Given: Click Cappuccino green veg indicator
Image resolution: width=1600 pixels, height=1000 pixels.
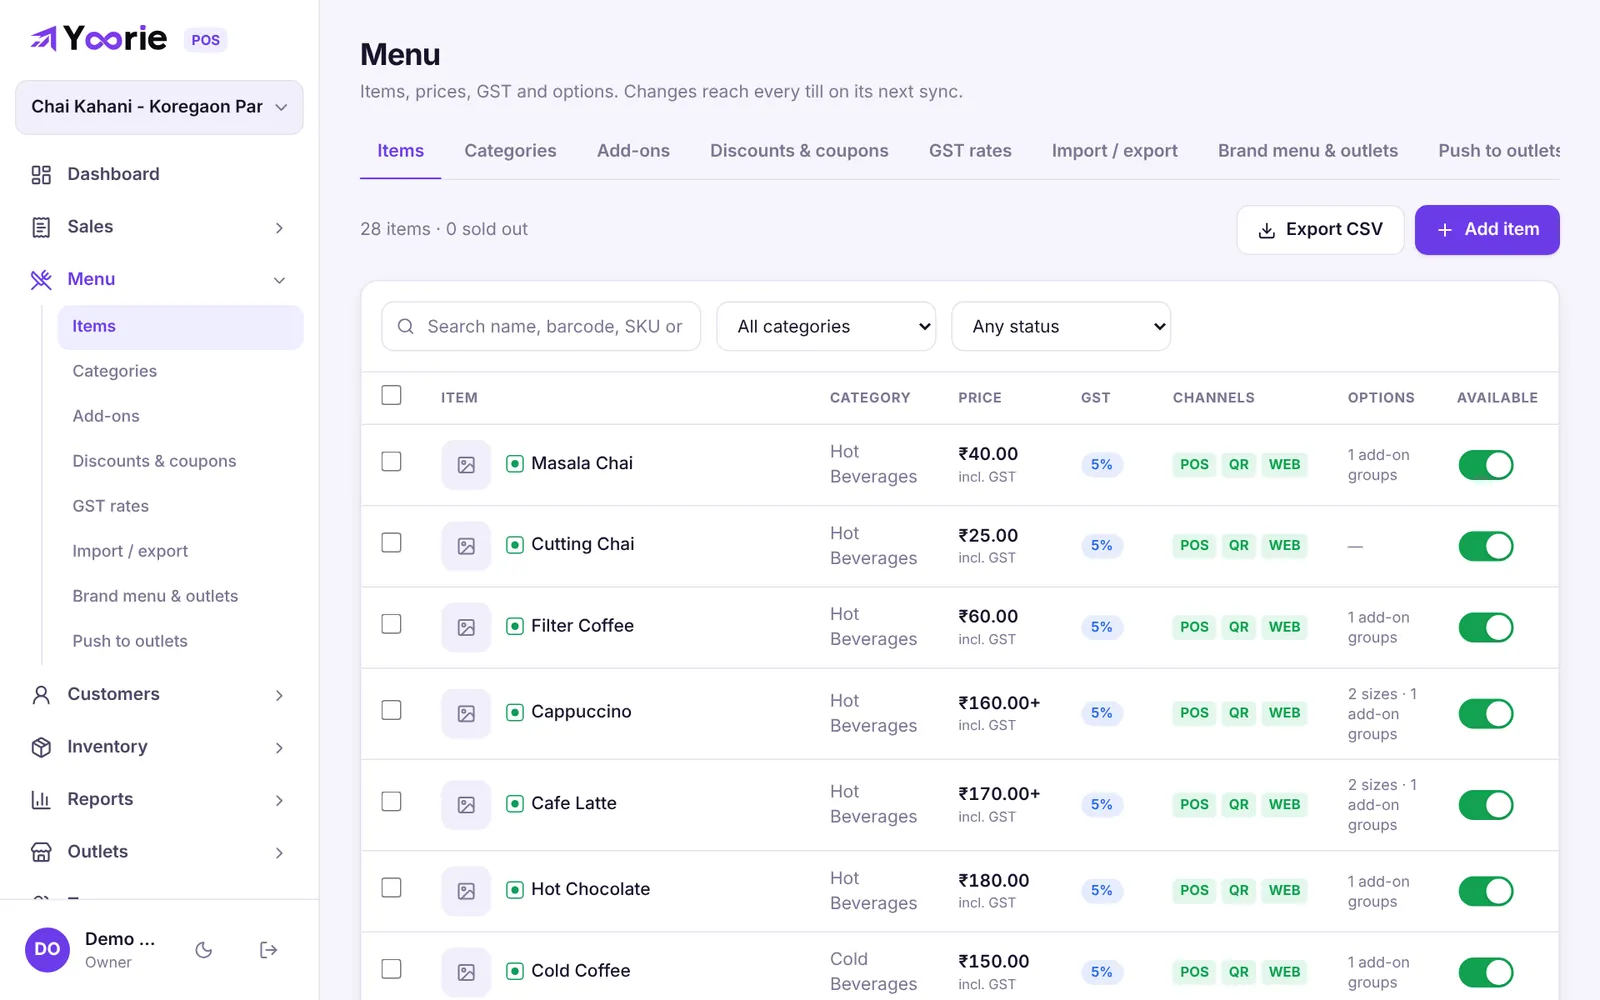Looking at the screenshot, I should (x=515, y=712).
